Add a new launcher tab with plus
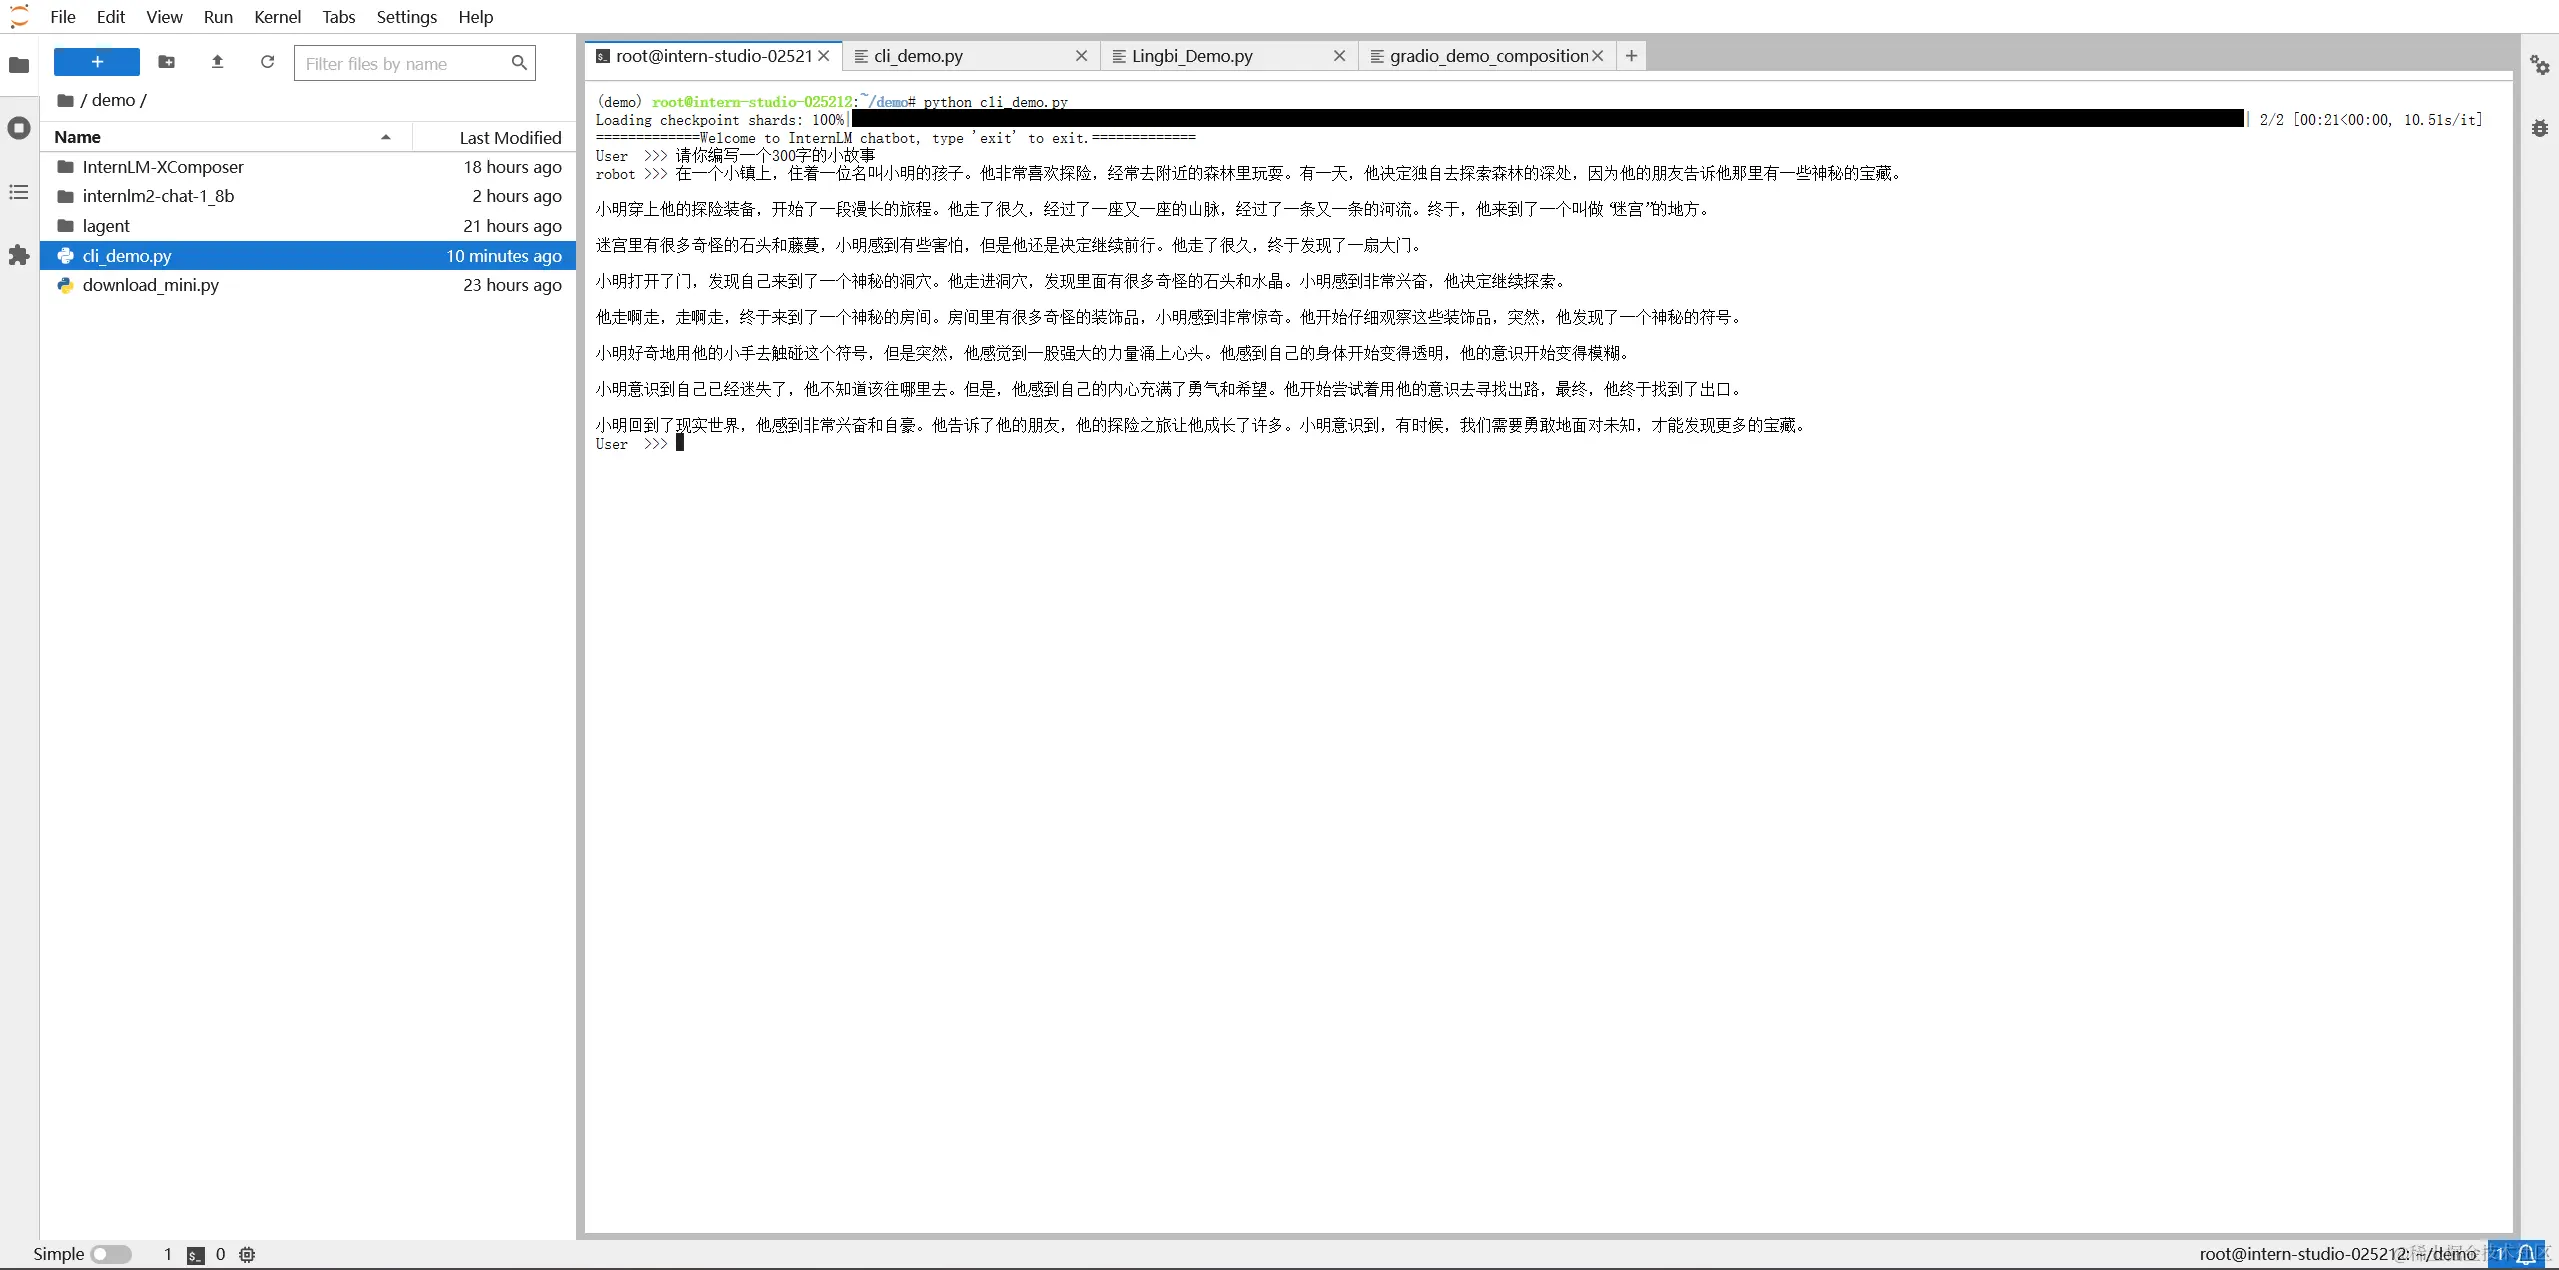This screenshot has height=1270, width=2559. coord(1631,56)
